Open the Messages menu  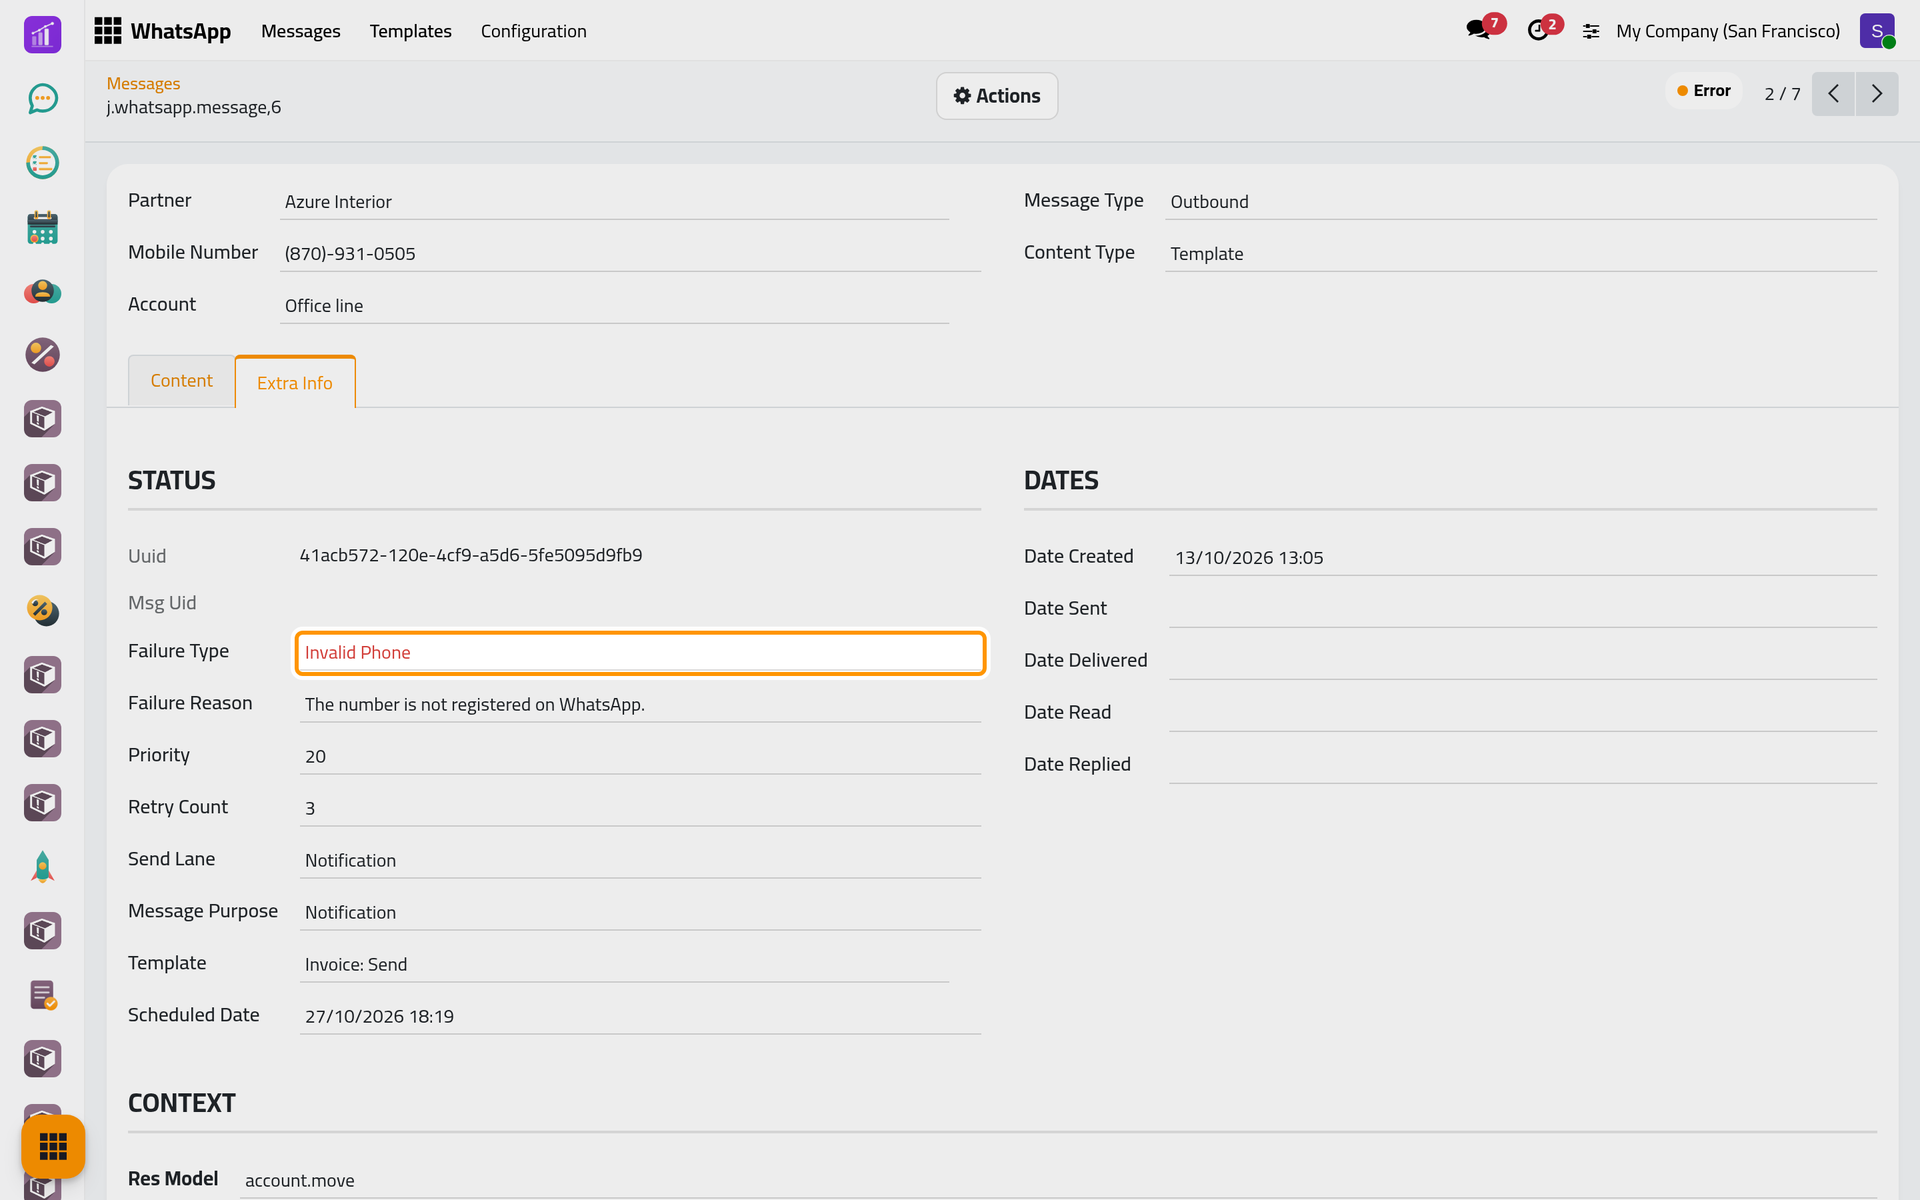coord(301,31)
